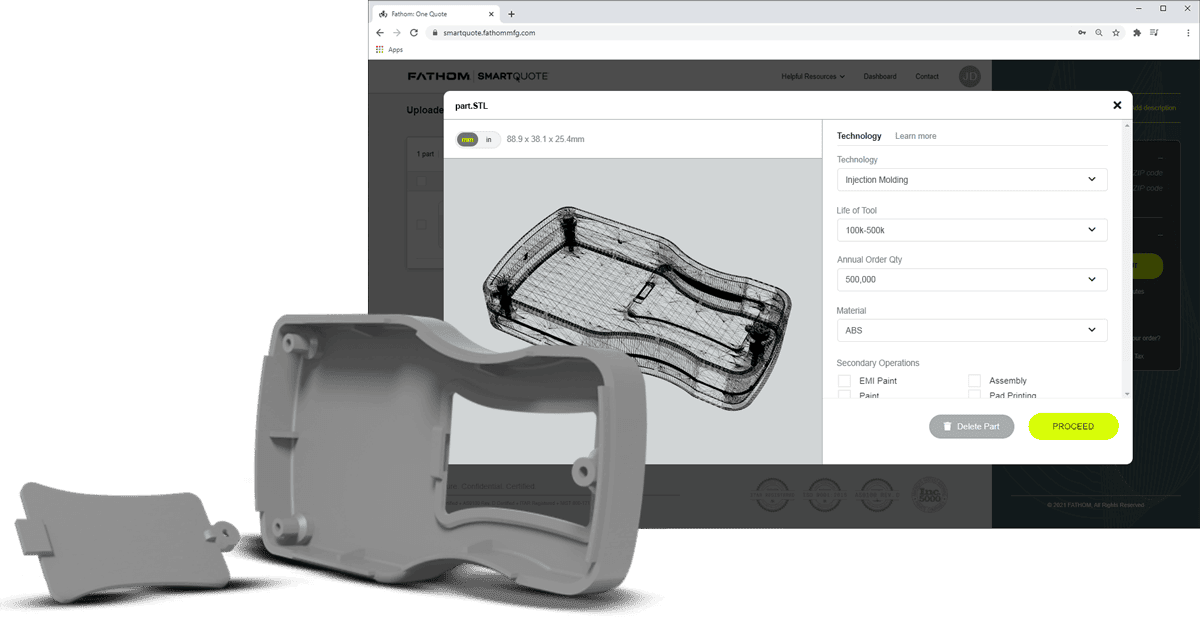Open the Annual Order Qty dropdown
This screenshot has height=621, width=1200.
tap(972, 280)
